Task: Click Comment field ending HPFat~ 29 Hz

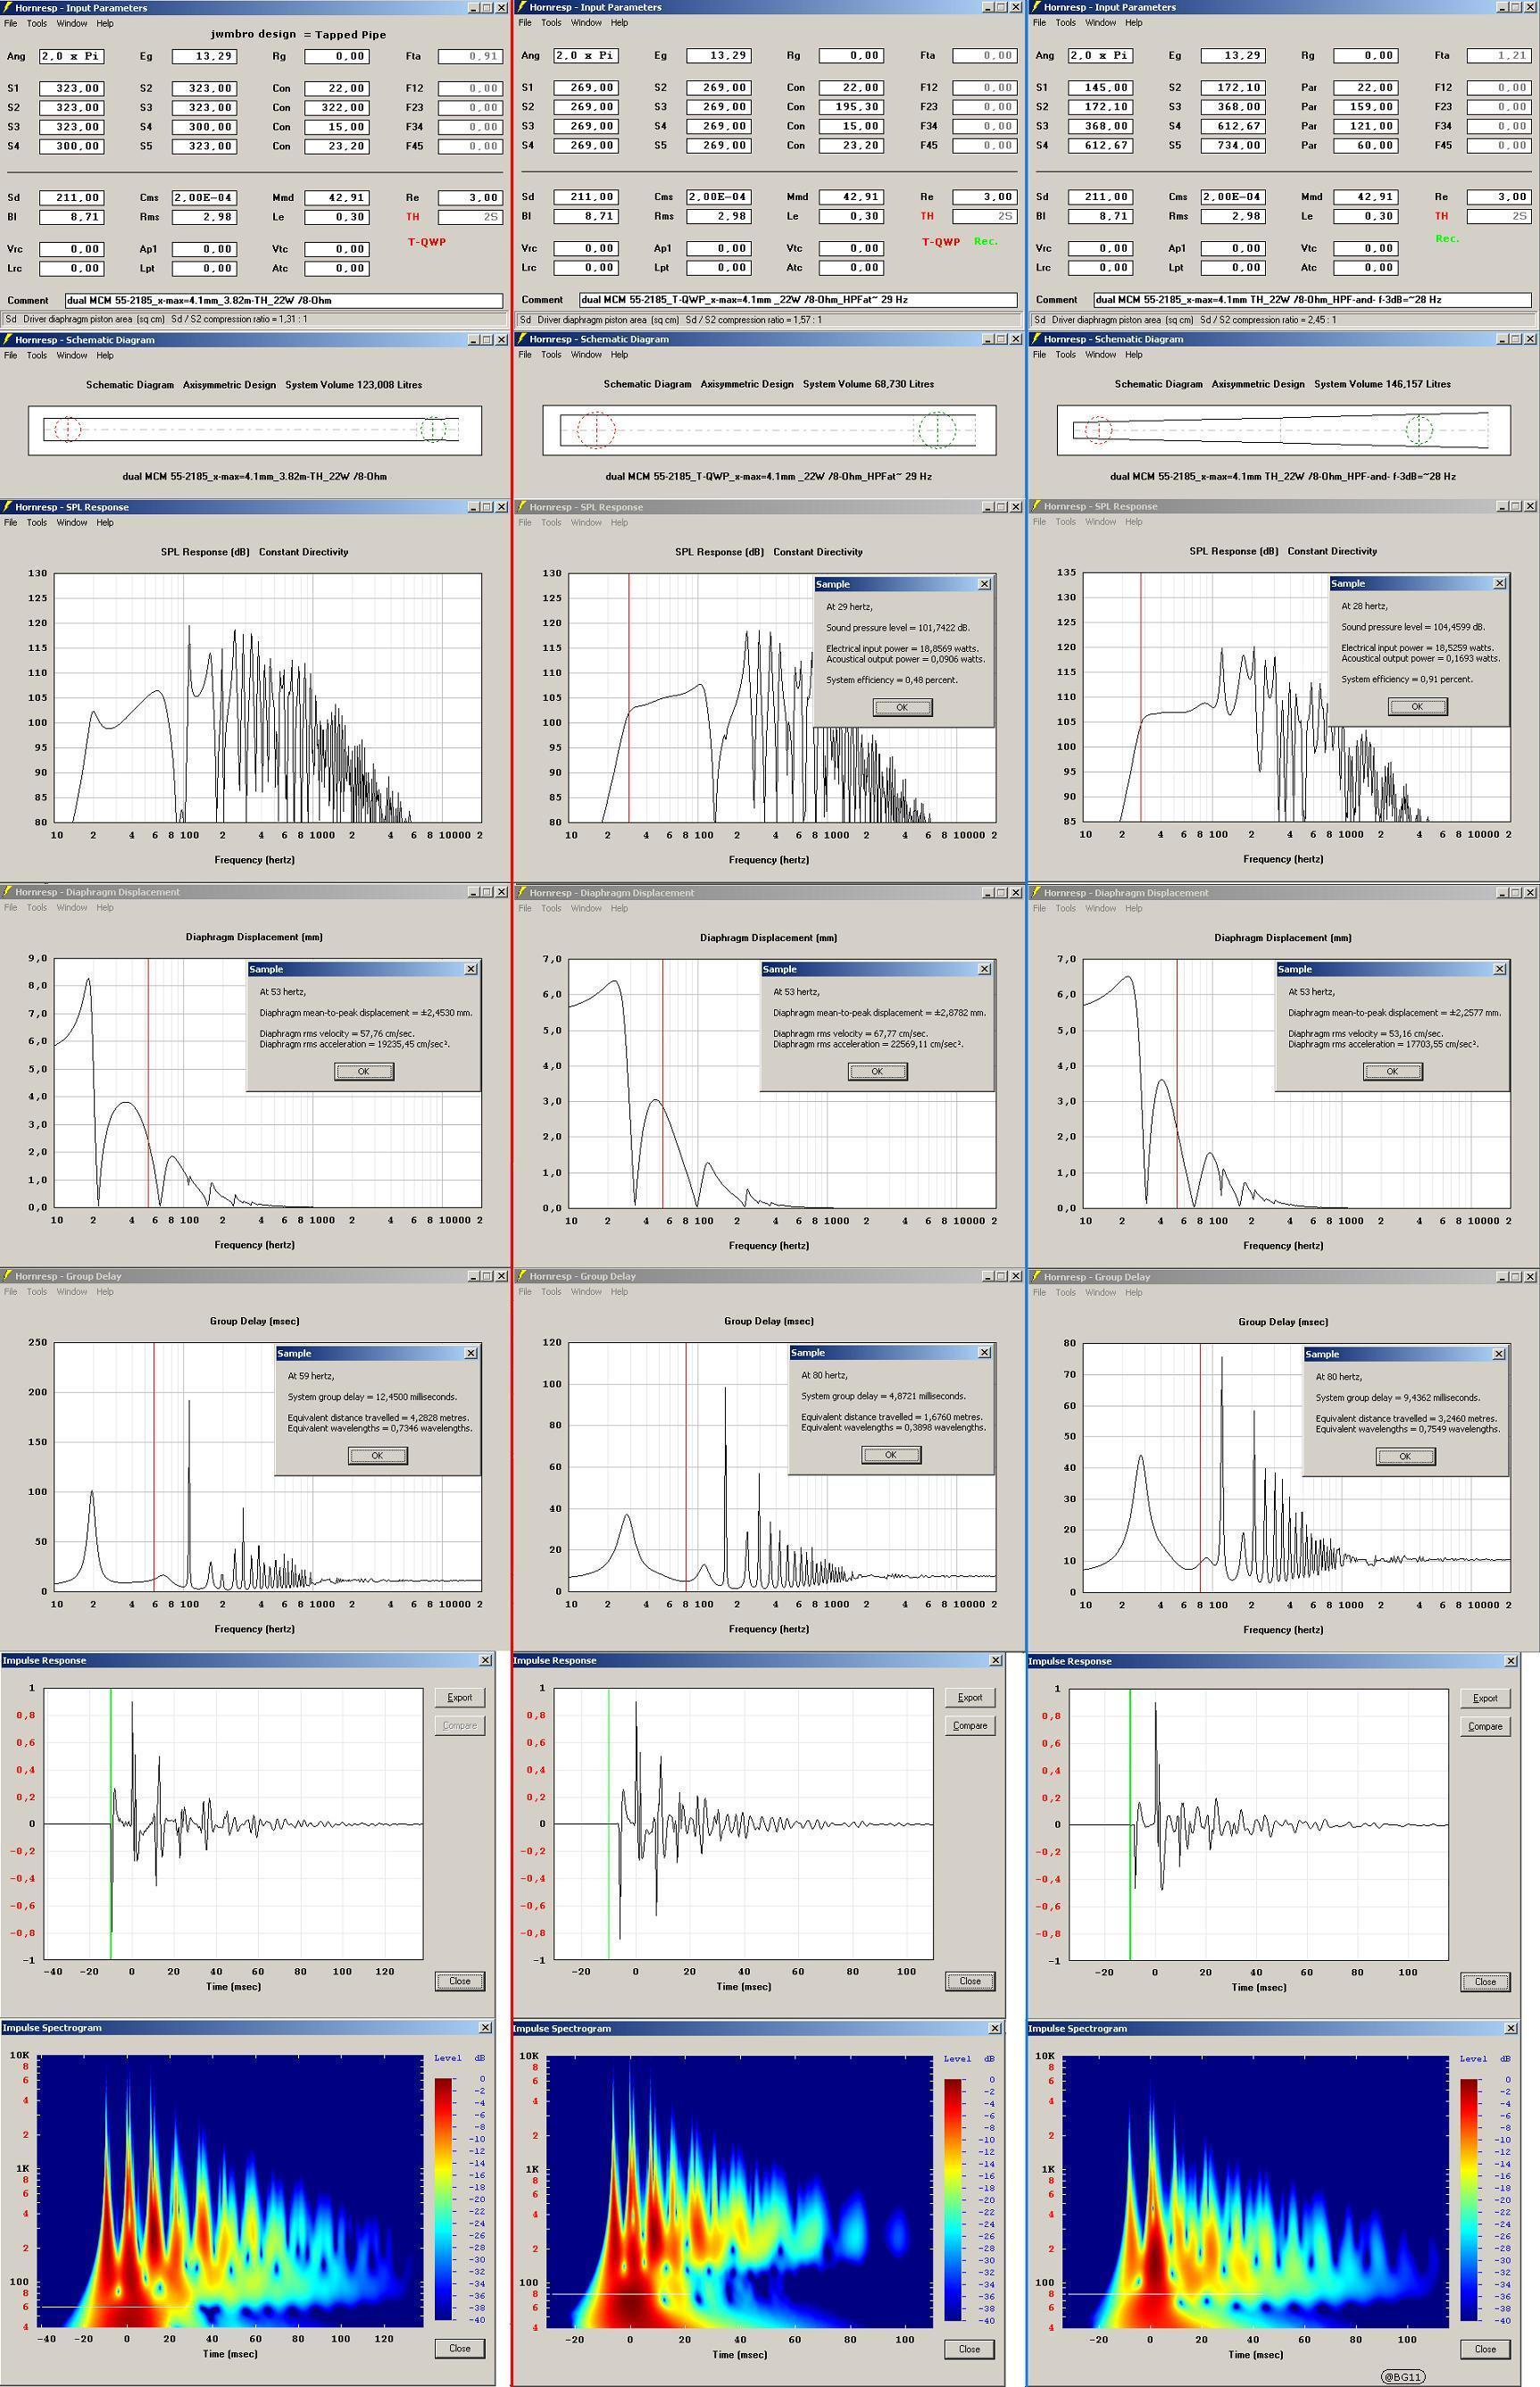Action: pyautogui.click(x=798, y=299)
